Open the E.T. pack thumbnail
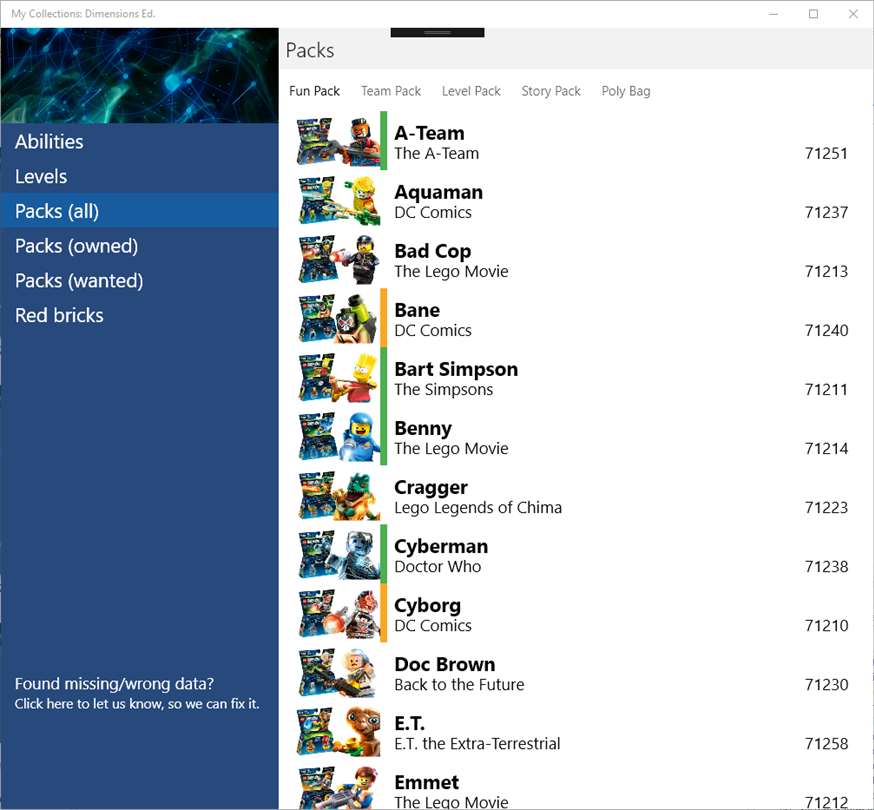This screenshot has height=810, width=874. (x=338, y=732)
